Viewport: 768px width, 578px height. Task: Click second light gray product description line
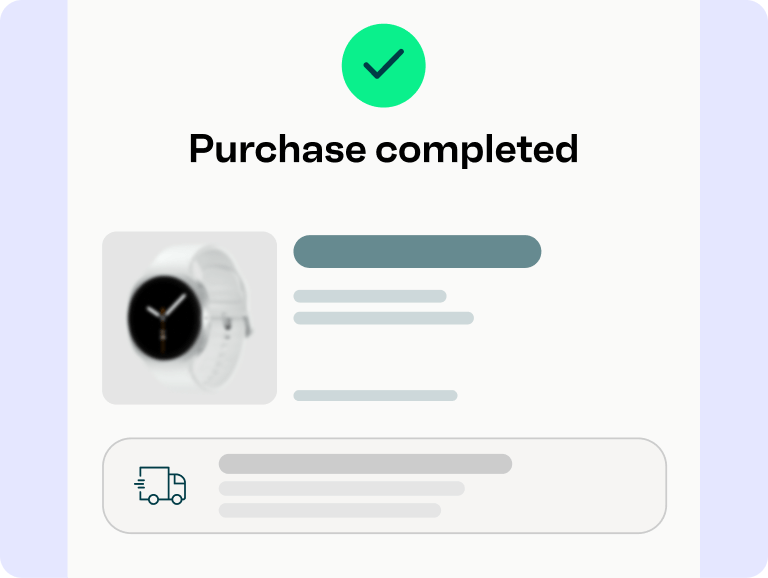[x=384, y=318]
